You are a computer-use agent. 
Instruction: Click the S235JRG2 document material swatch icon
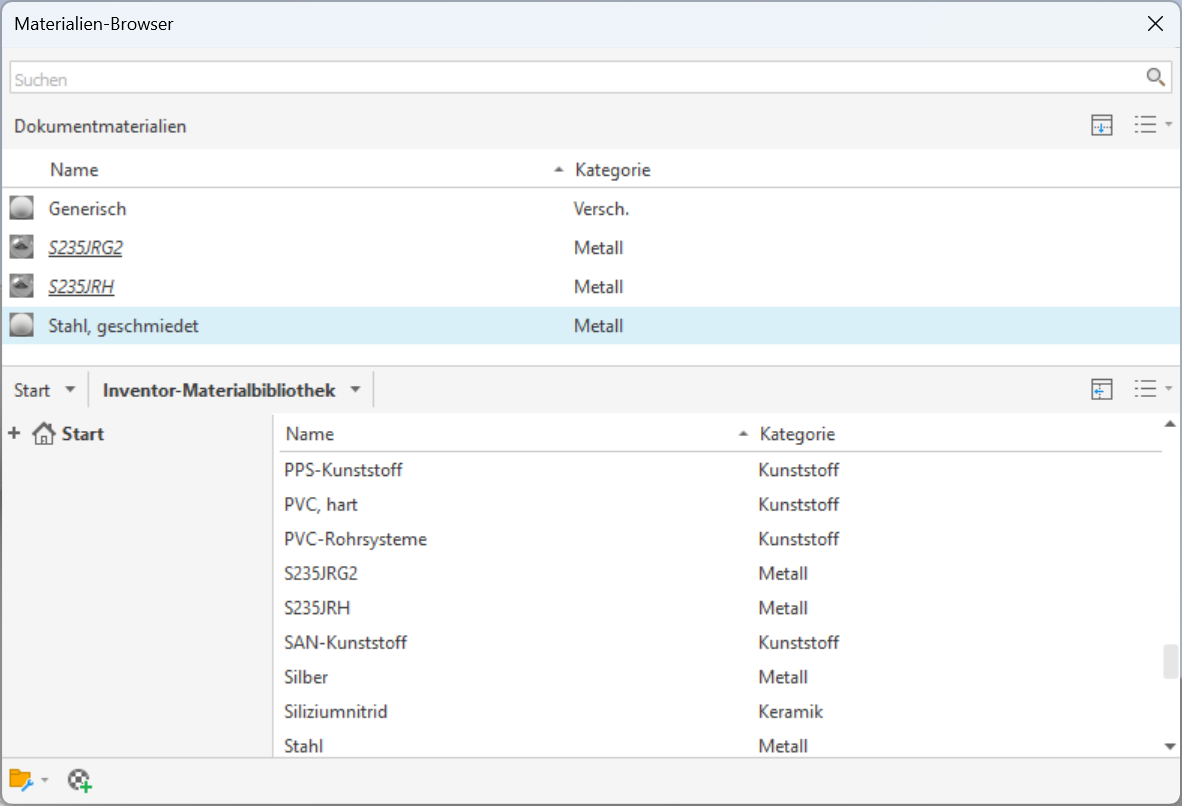[22, 248]
